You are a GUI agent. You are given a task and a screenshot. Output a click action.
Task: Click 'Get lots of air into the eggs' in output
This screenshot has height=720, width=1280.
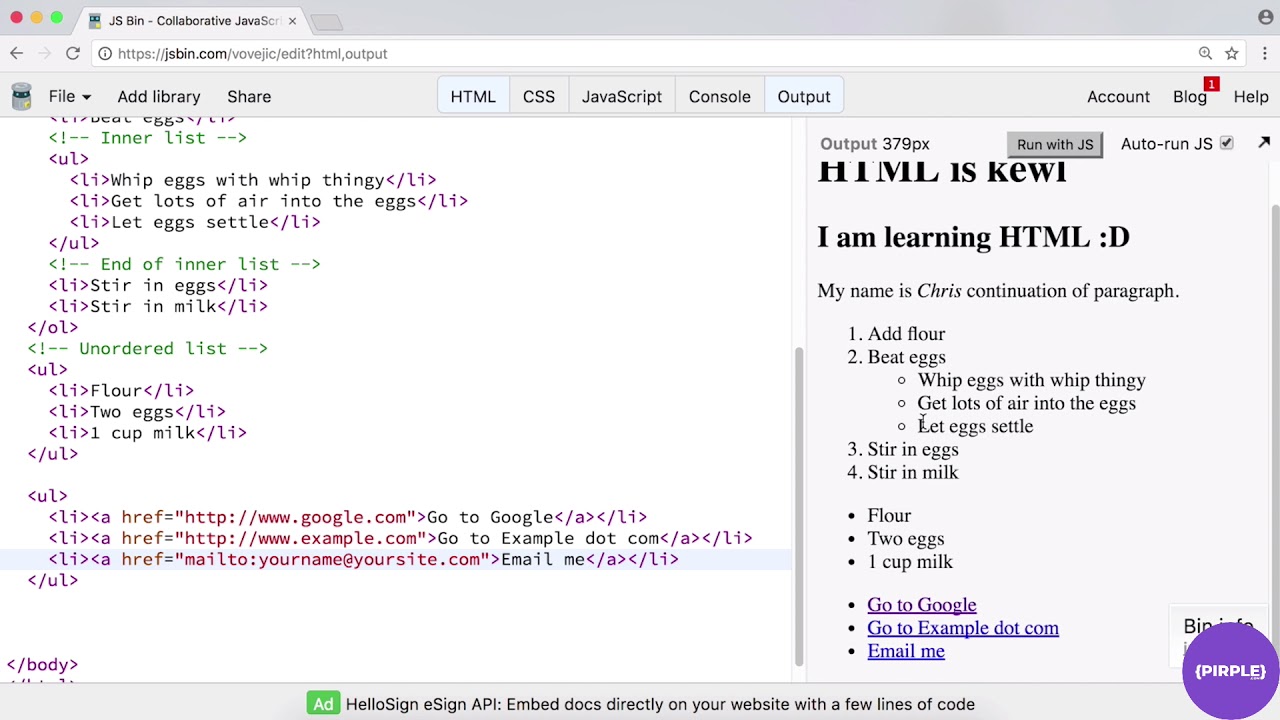point(1026,403)
